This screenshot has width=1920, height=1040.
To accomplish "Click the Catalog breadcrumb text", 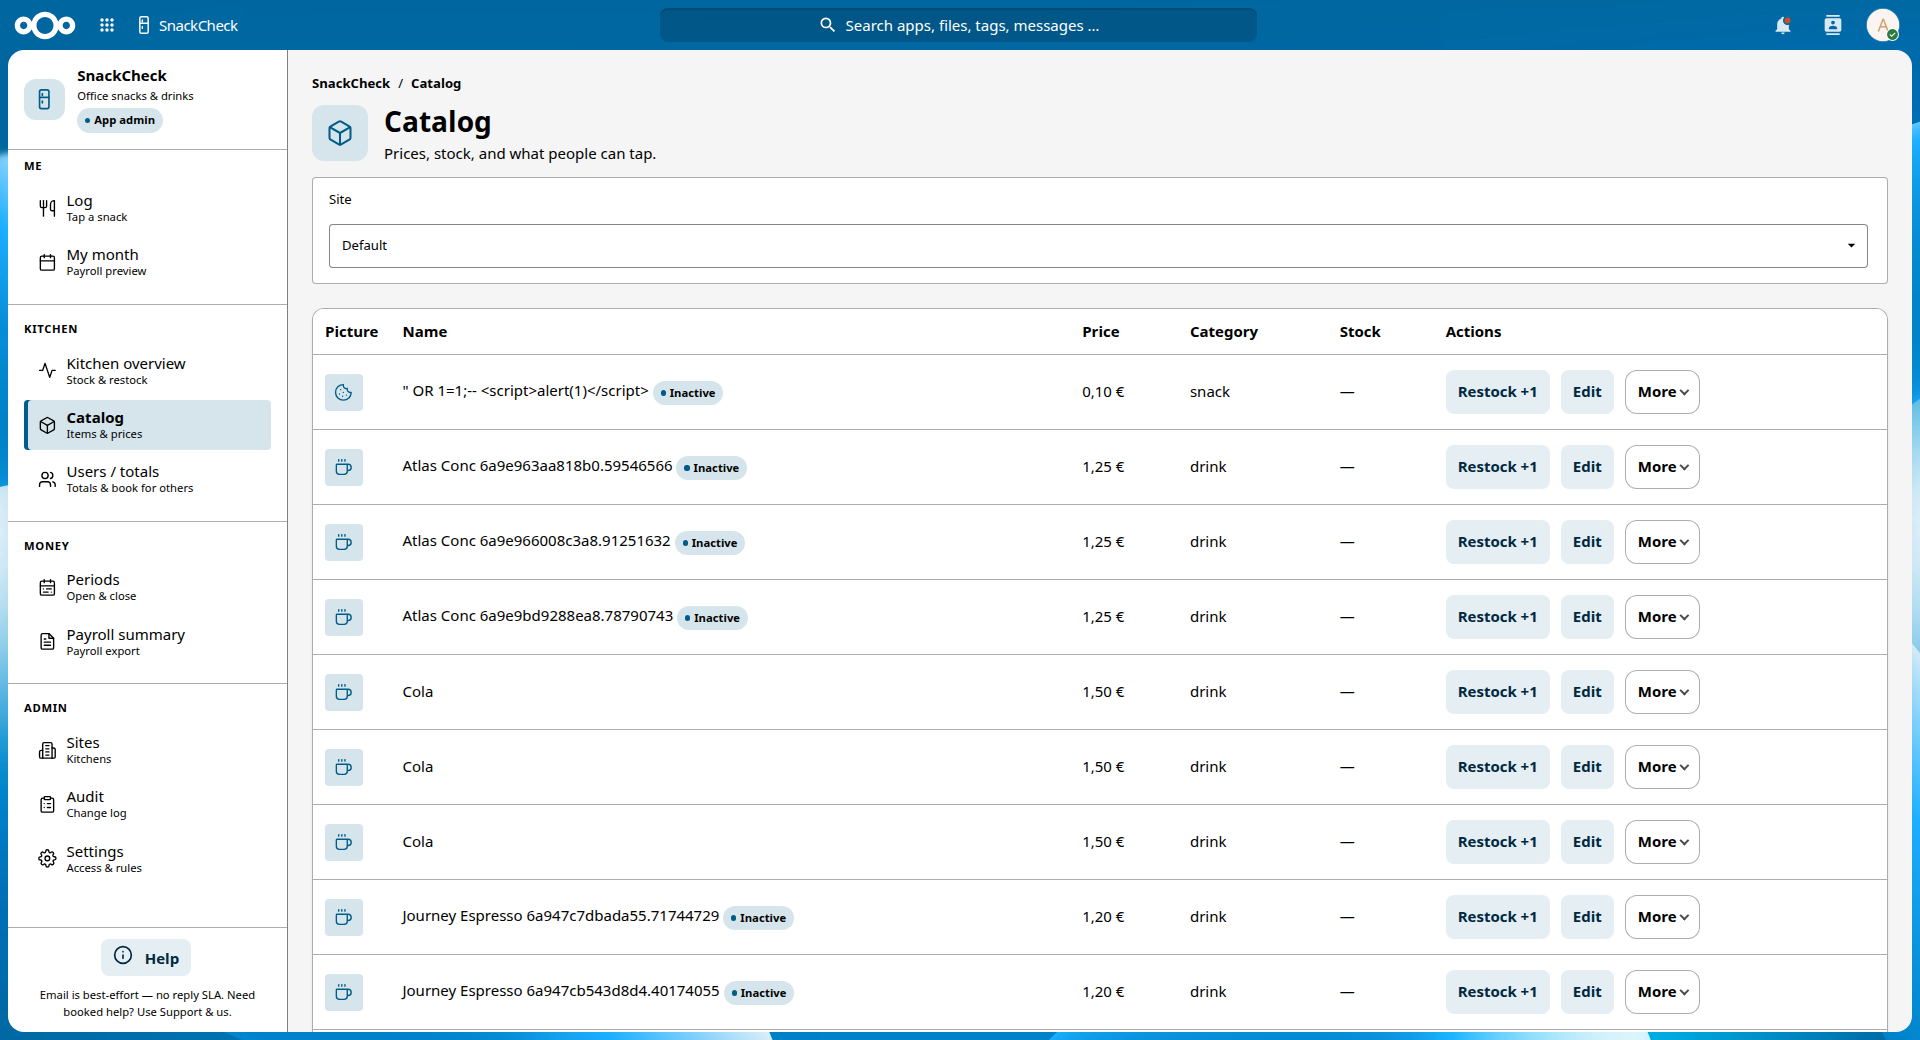I will click(x=436, y=83).
